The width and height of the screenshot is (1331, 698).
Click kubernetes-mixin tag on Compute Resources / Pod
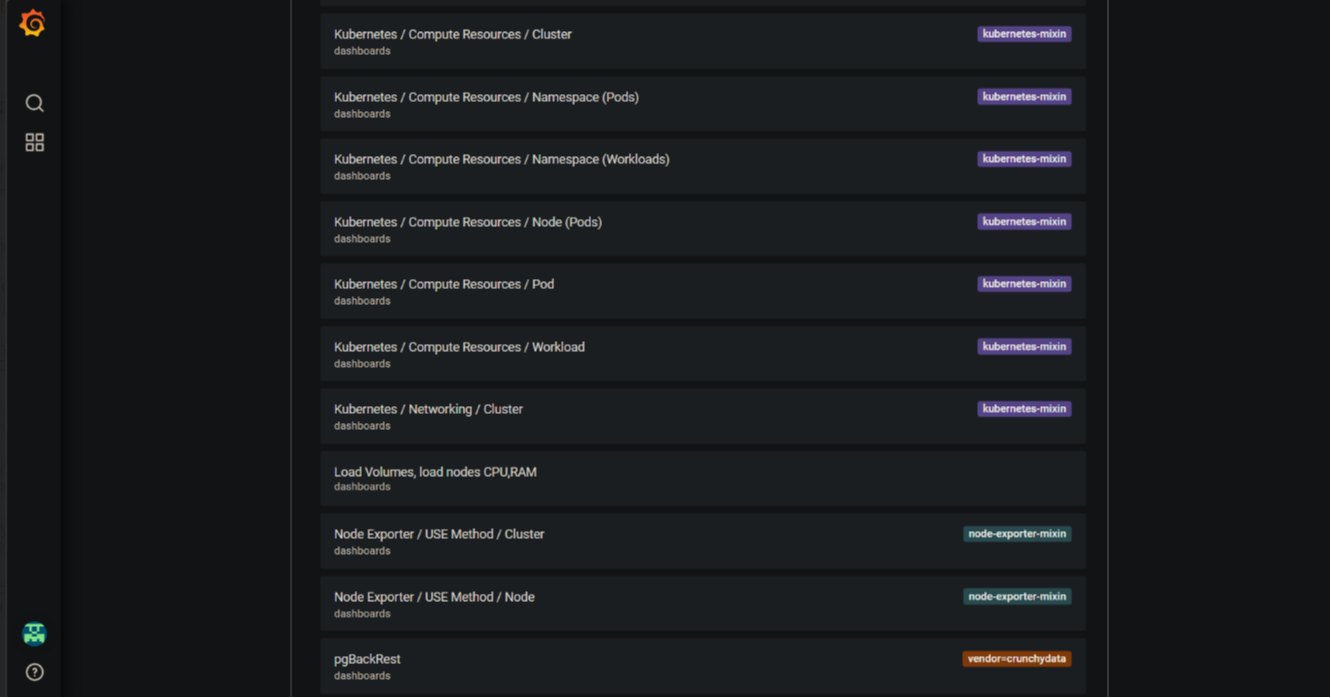(x=1023, y=284)
